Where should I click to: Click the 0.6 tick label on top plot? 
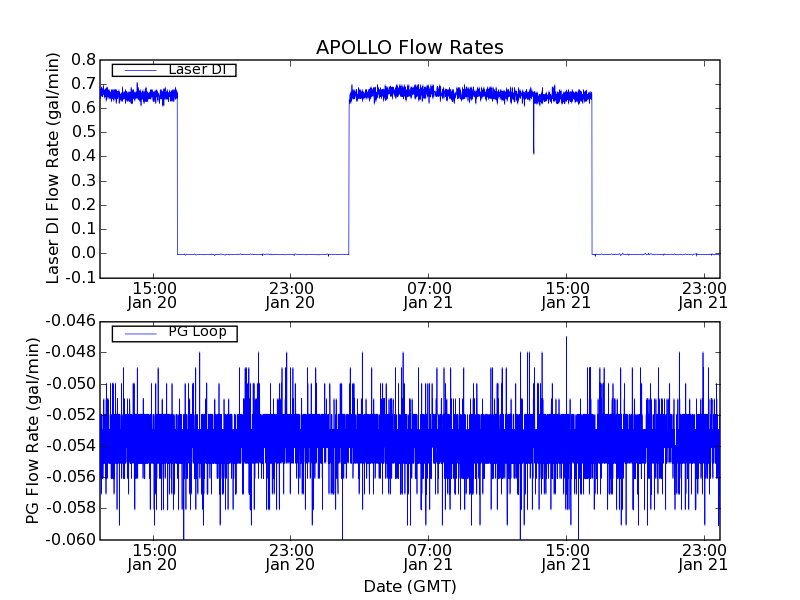[x=83, y=108]
